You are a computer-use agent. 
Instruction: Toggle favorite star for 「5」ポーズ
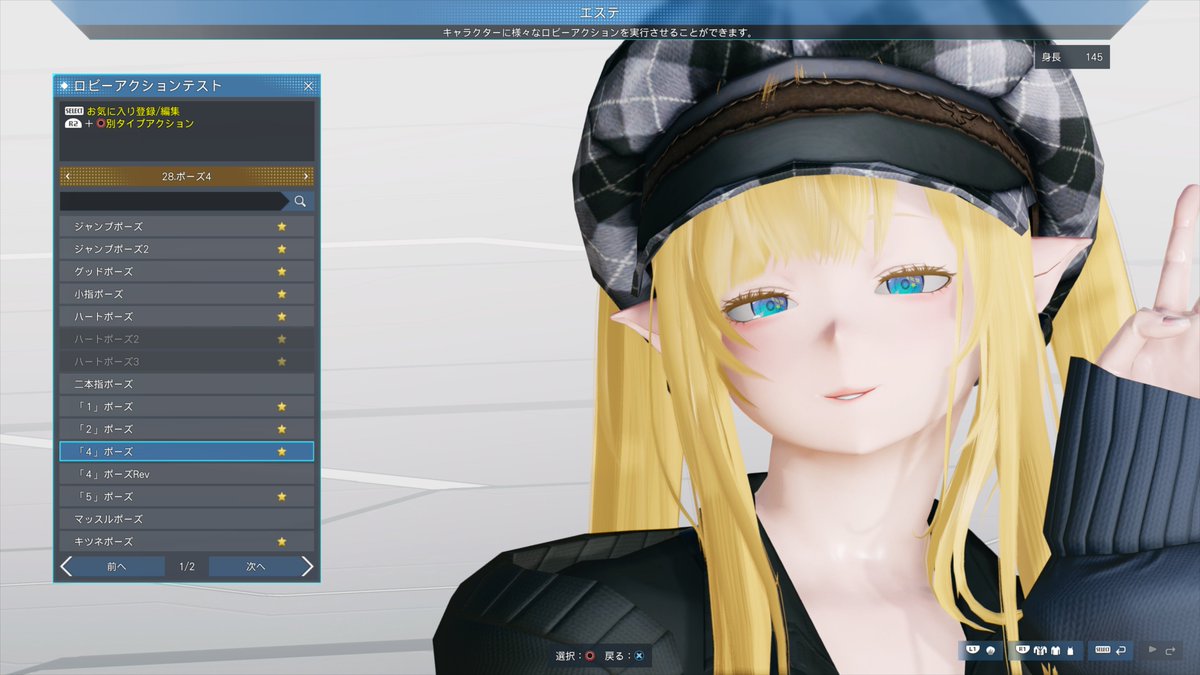pos(282,497)
